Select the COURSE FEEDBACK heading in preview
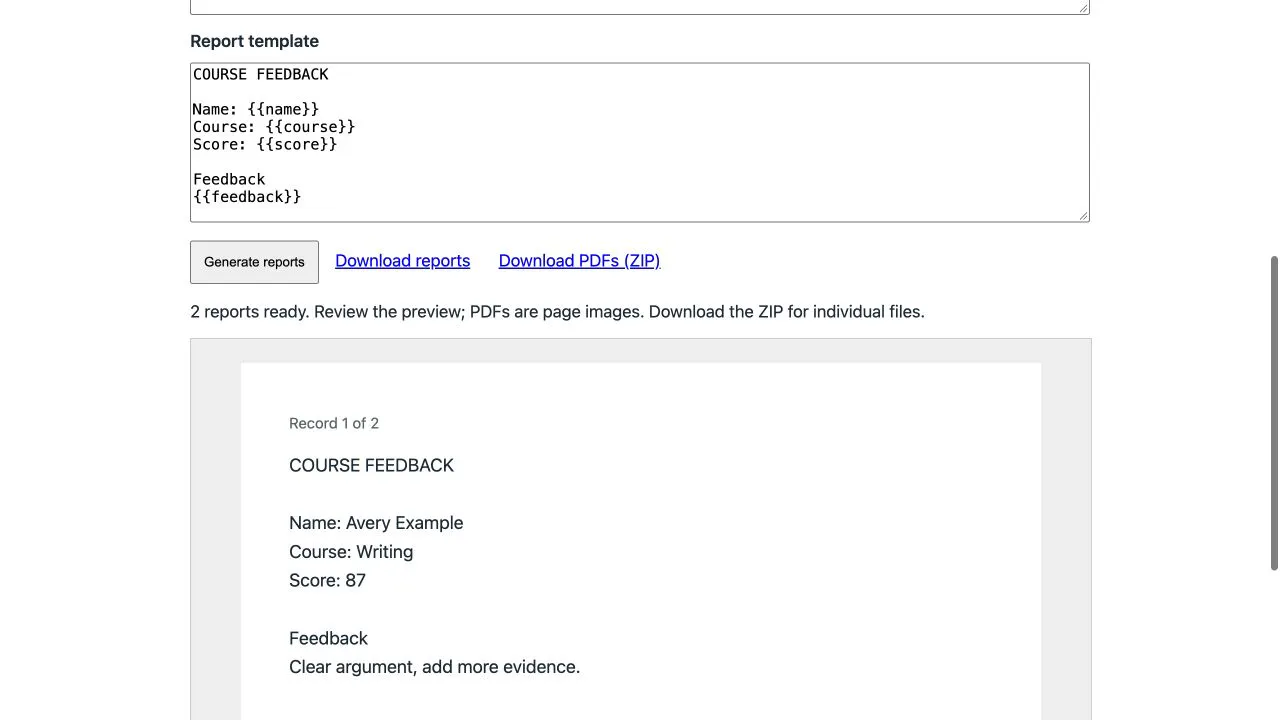The width and height of the screenshot is (1280, 720). point(371,466)
